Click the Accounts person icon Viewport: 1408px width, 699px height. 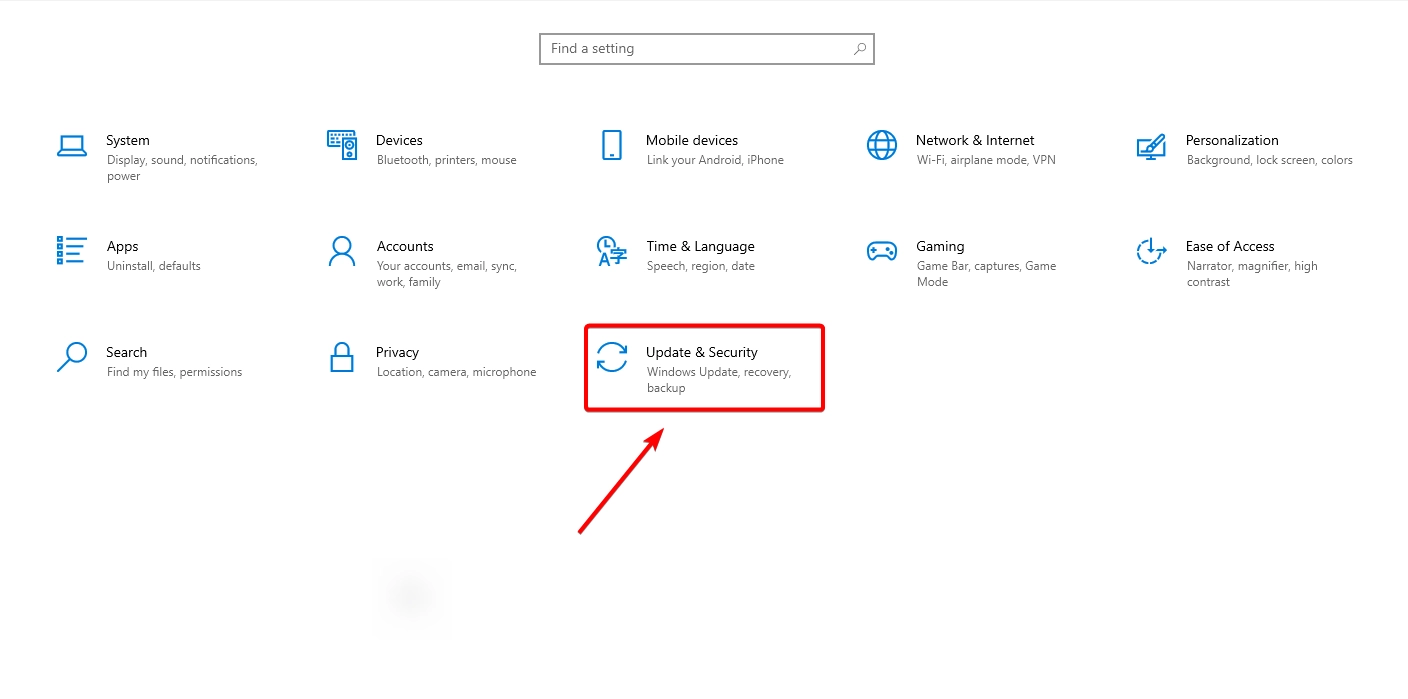pos(342,251)
